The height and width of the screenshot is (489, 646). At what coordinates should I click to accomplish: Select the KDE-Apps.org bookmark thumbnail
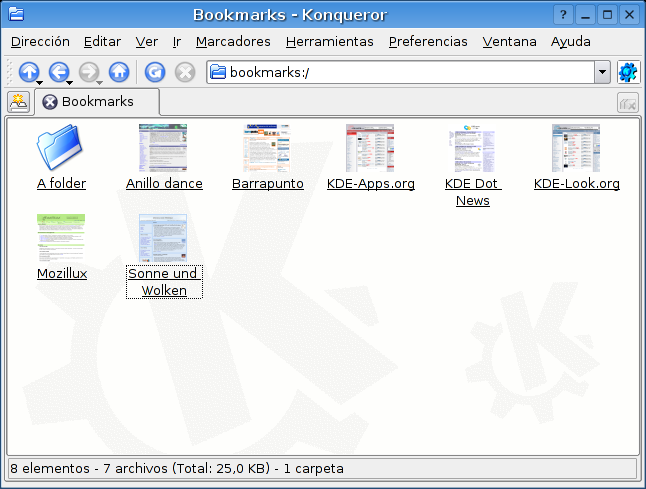coord(370,147)
